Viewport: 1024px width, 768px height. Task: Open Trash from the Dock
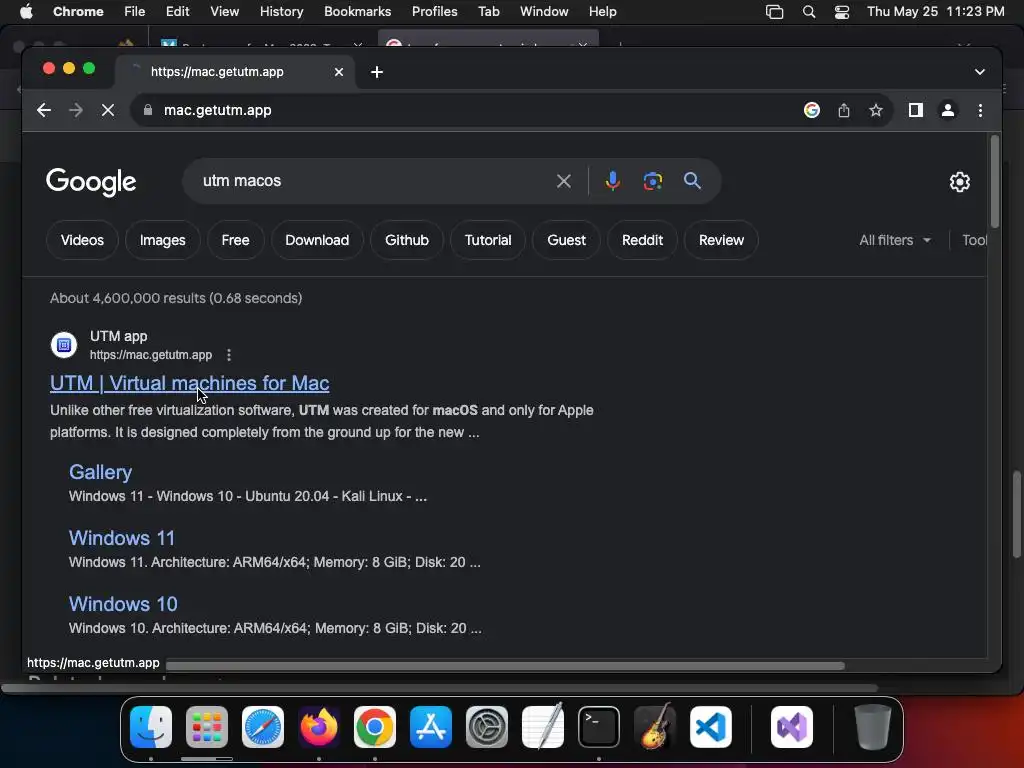coord(872,727)
